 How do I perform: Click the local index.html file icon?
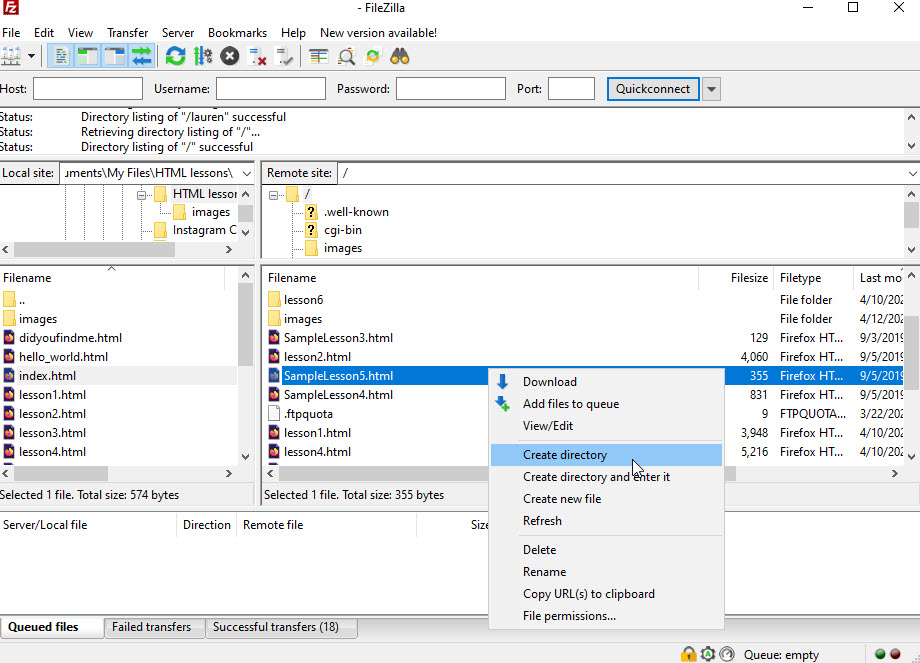[x=9, y=376]
